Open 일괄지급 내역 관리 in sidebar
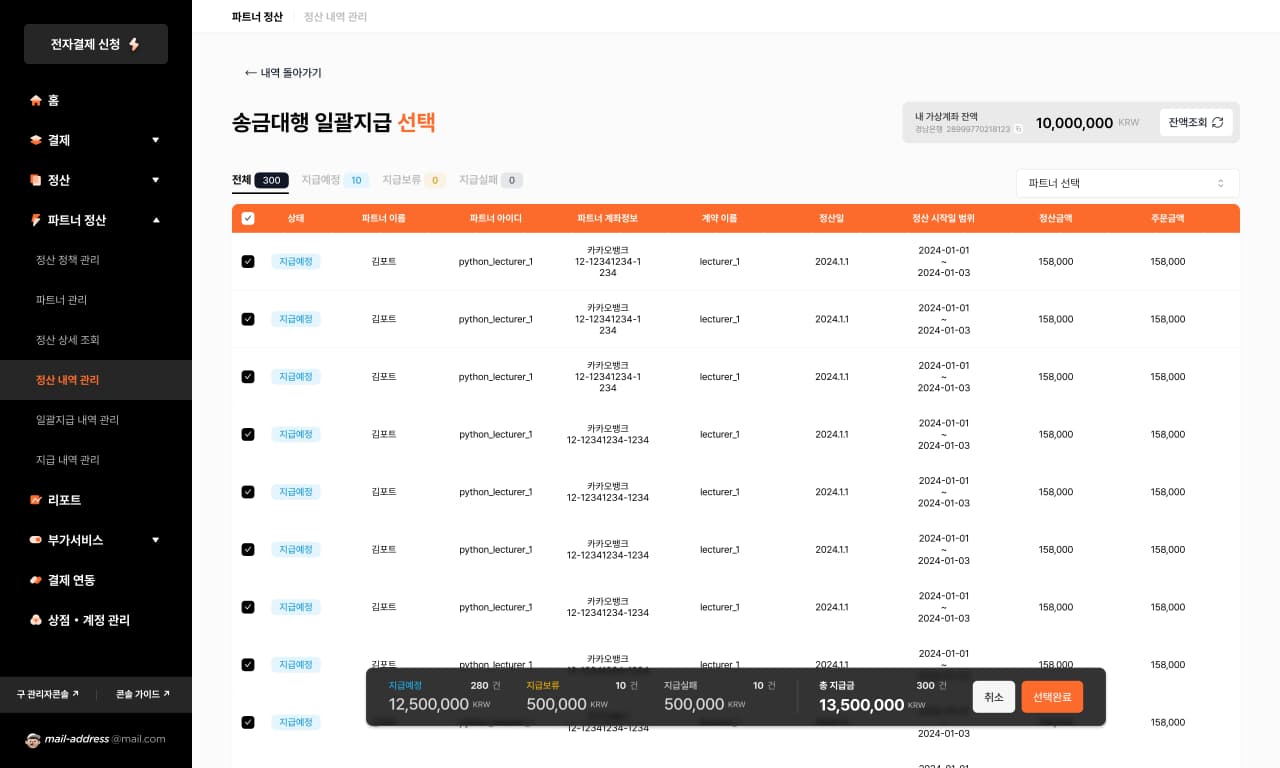Viewport: 1280px width, 768px height. pyautogui.click(x=77, y=420)
